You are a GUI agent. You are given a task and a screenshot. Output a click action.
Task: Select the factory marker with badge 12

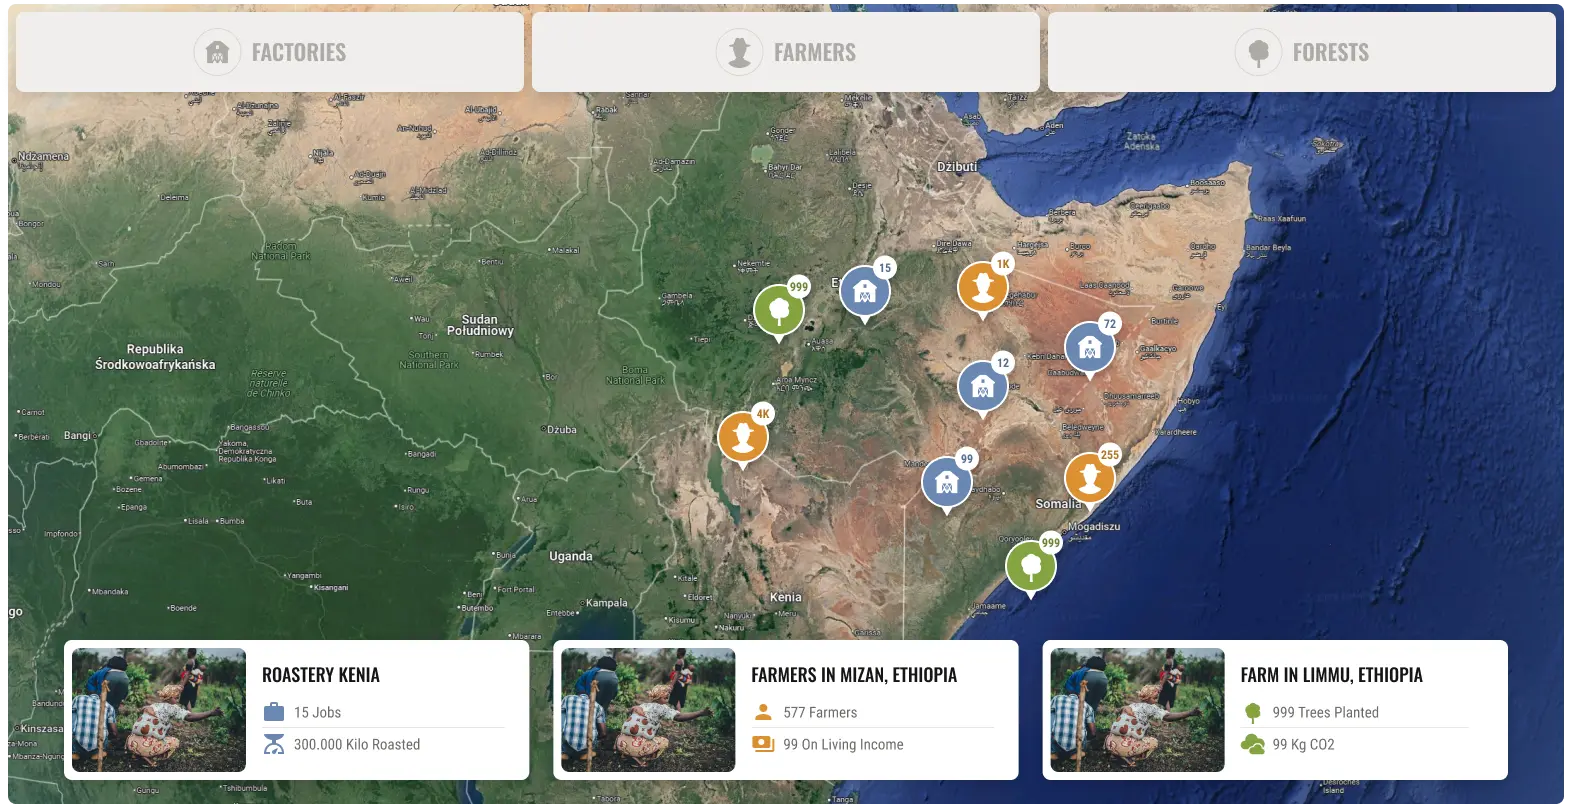(982, 387)
